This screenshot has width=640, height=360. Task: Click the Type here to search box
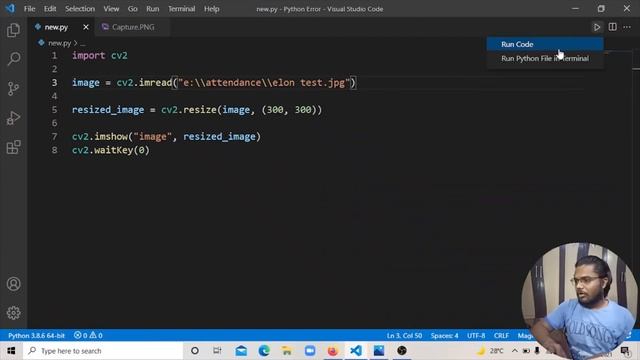click(x=103, y=351)
